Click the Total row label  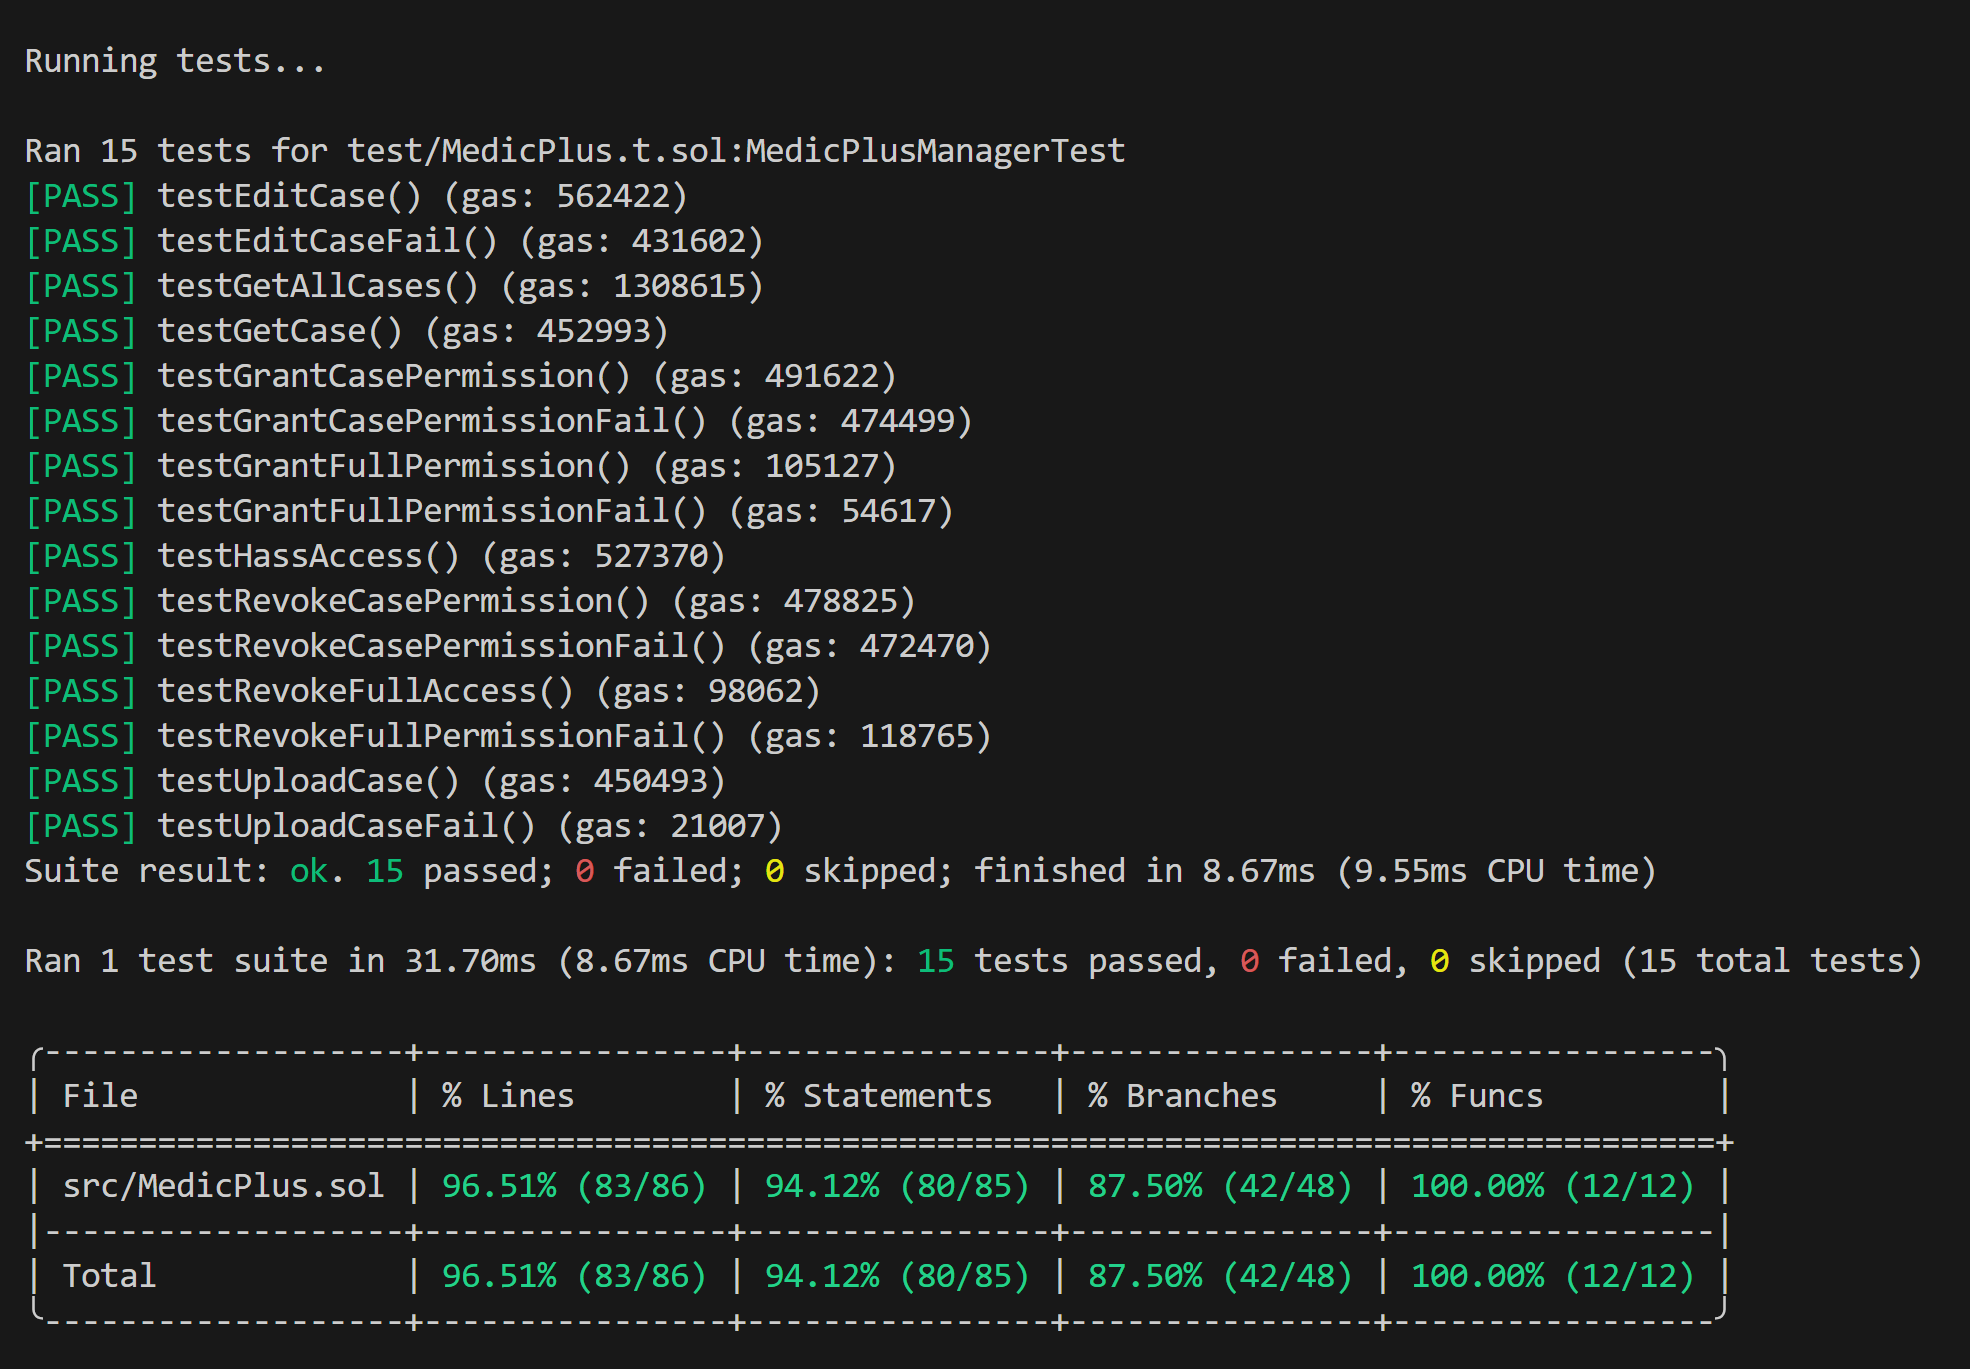[x=109, y=1276]
